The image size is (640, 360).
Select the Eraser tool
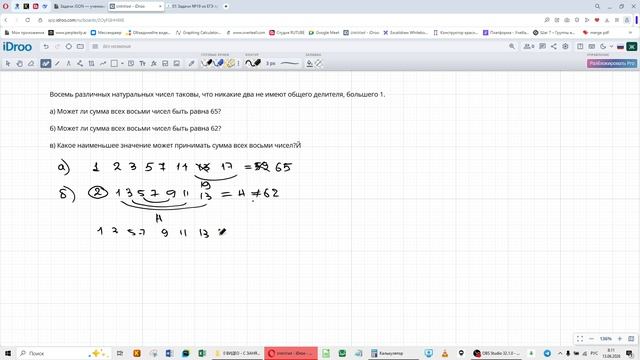(x=31, y=63)
